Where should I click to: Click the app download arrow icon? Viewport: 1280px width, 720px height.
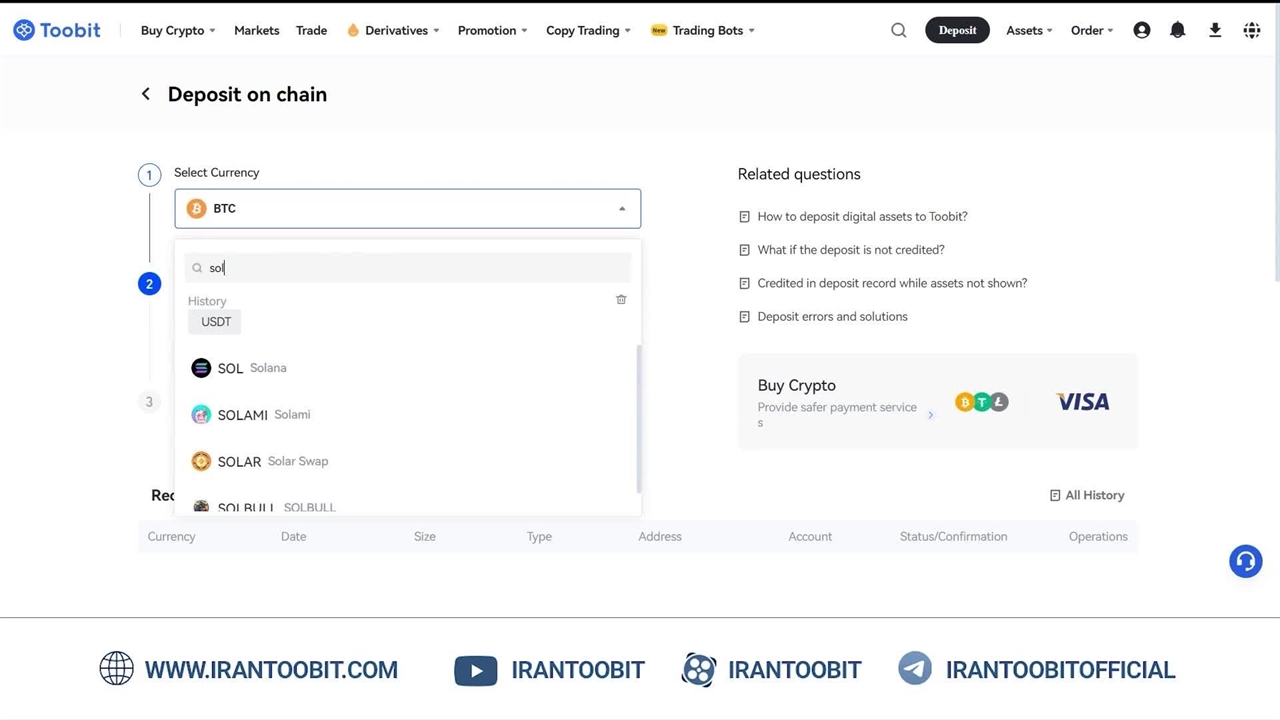(1214, 30)
